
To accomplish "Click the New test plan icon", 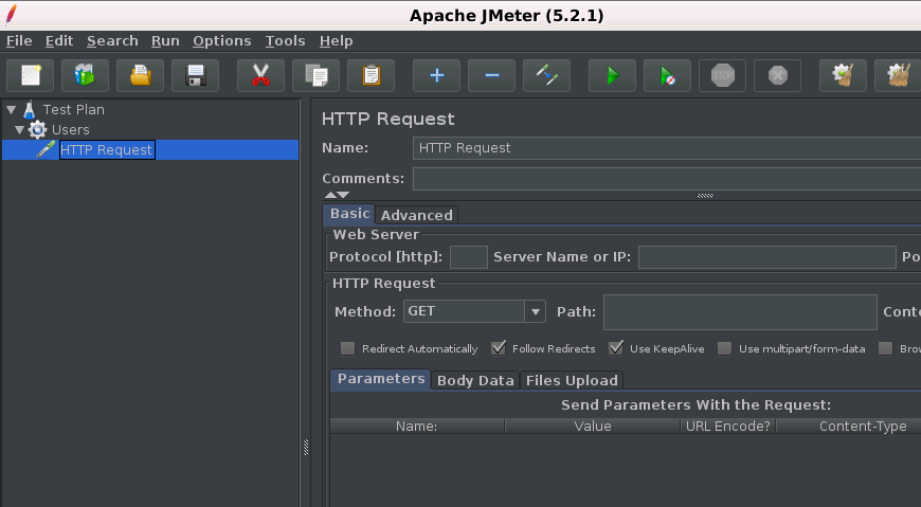I will (30, 75).
